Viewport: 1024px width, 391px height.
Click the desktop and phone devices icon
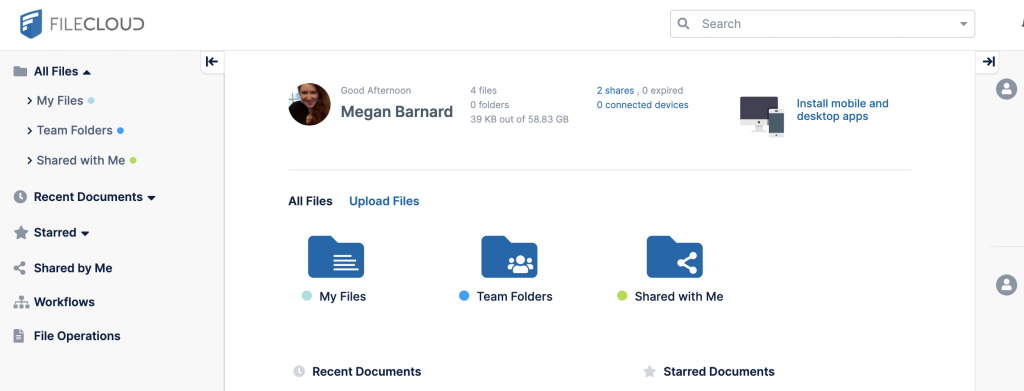click(x=761, y=116)
